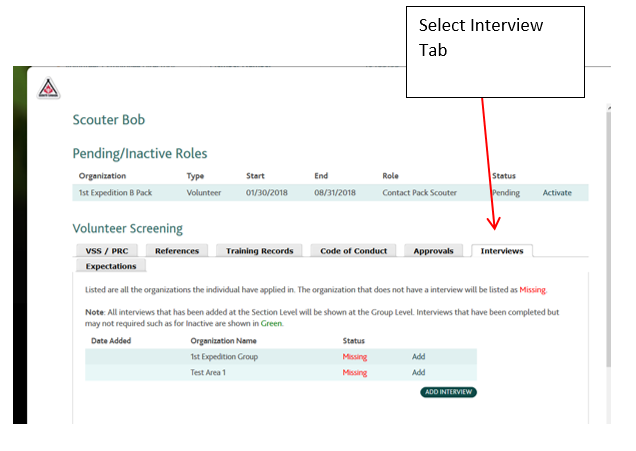Image resolution: width=636 pixels, height=451 pixels.
Task: Open the VSS / PRC tab
Action: (107, 251)
